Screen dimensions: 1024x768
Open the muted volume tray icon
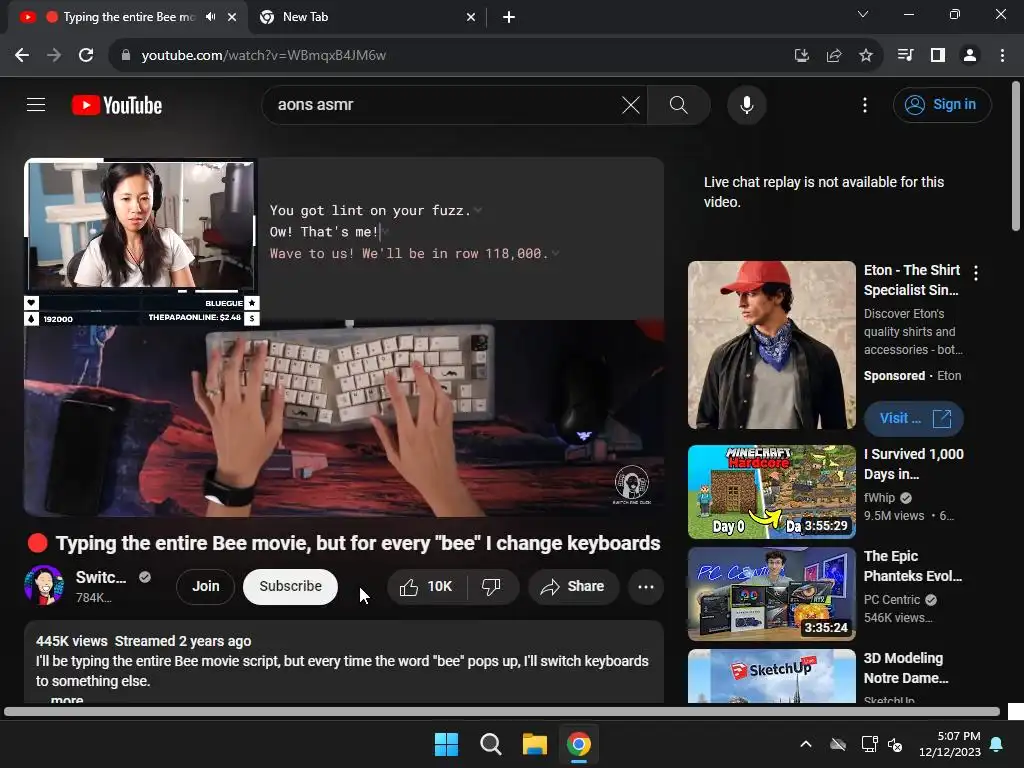point(895,744)
